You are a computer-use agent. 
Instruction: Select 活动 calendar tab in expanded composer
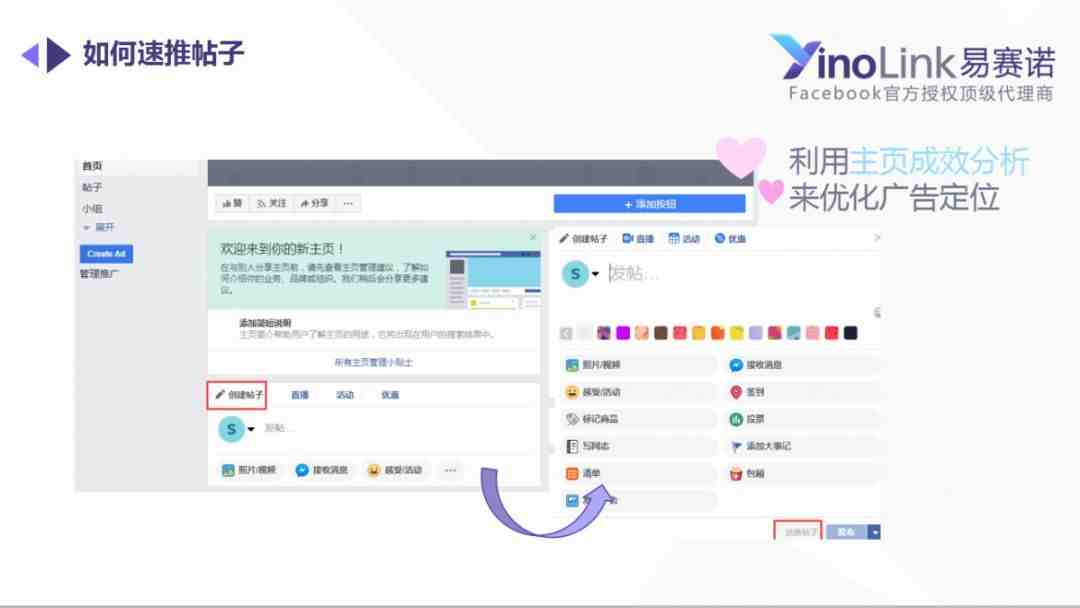[684, 238]
